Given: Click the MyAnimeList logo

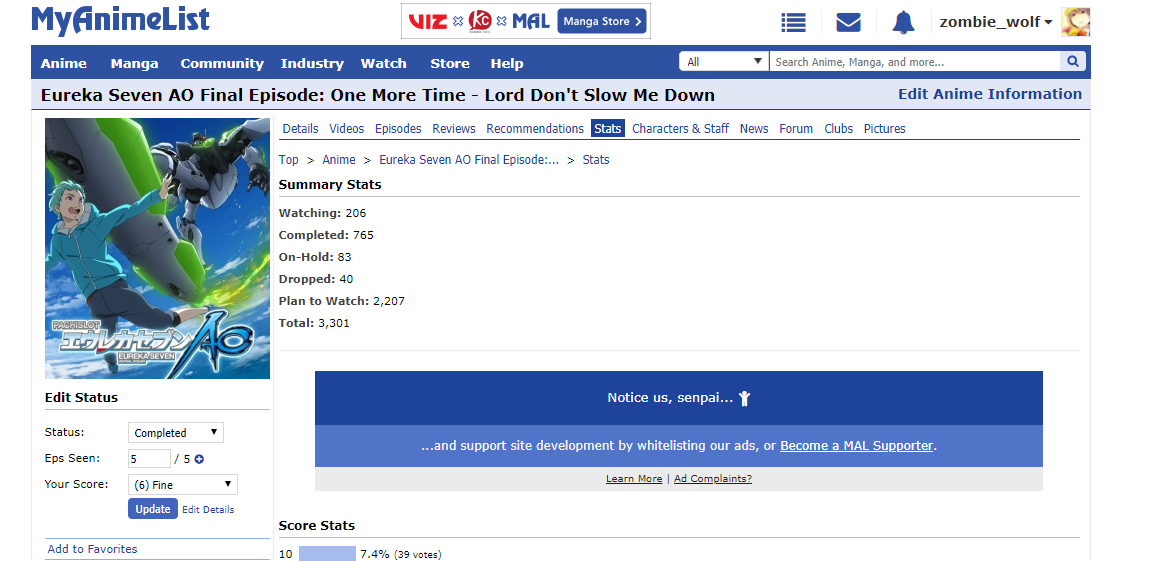Looking at the screenshot, I should 120,21.
